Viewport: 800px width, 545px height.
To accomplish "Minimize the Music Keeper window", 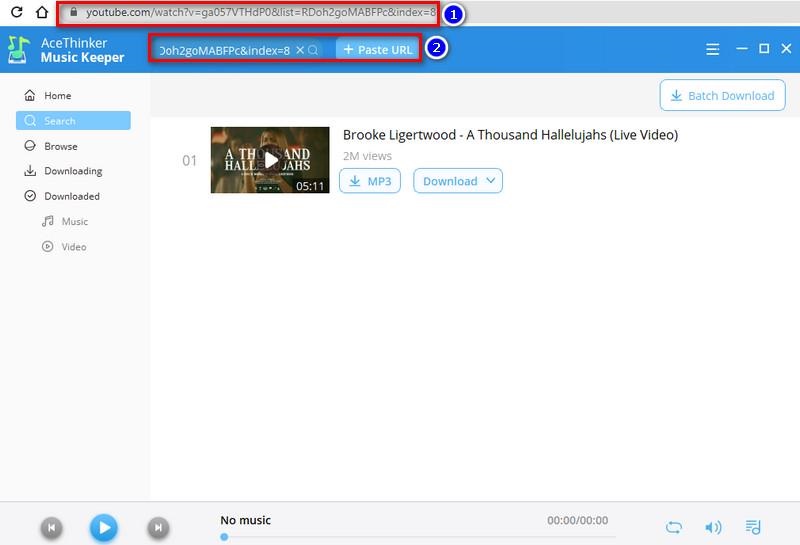I will coord(742,48).
